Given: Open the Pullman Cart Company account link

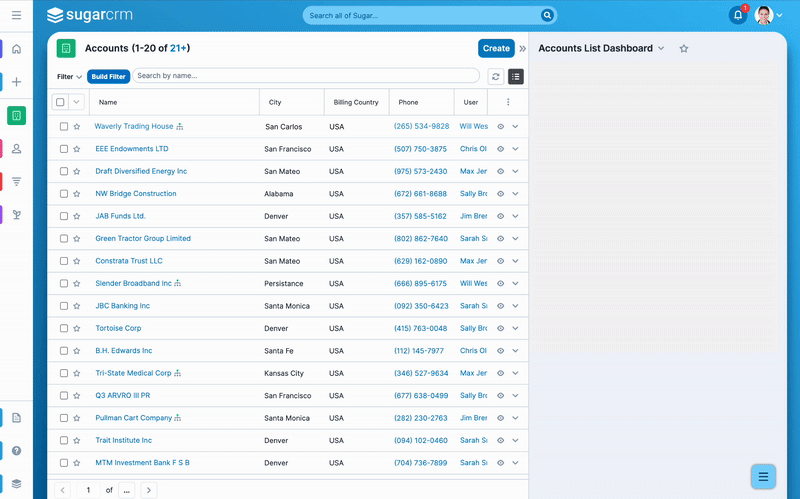Looking at the screenshot, I should click(x=134, y=418).
